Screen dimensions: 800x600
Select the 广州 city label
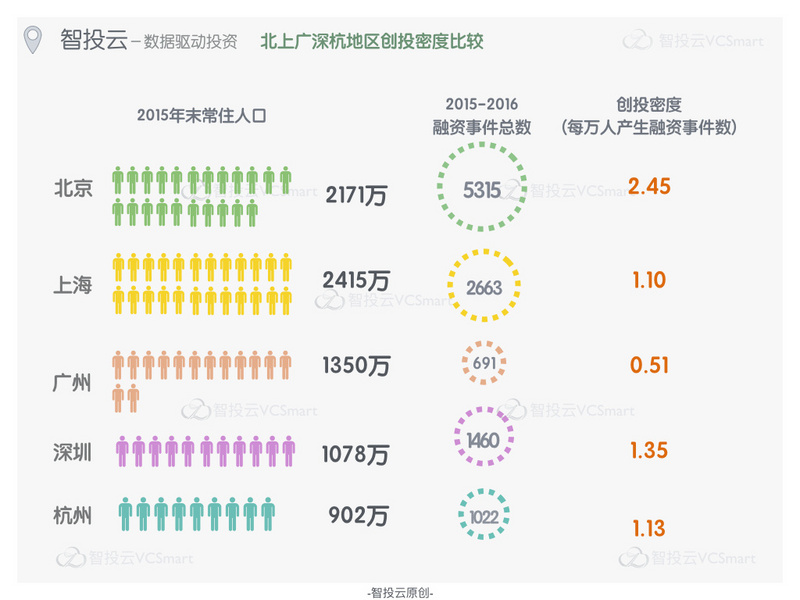pyautogui.click(x=73, y=381)
